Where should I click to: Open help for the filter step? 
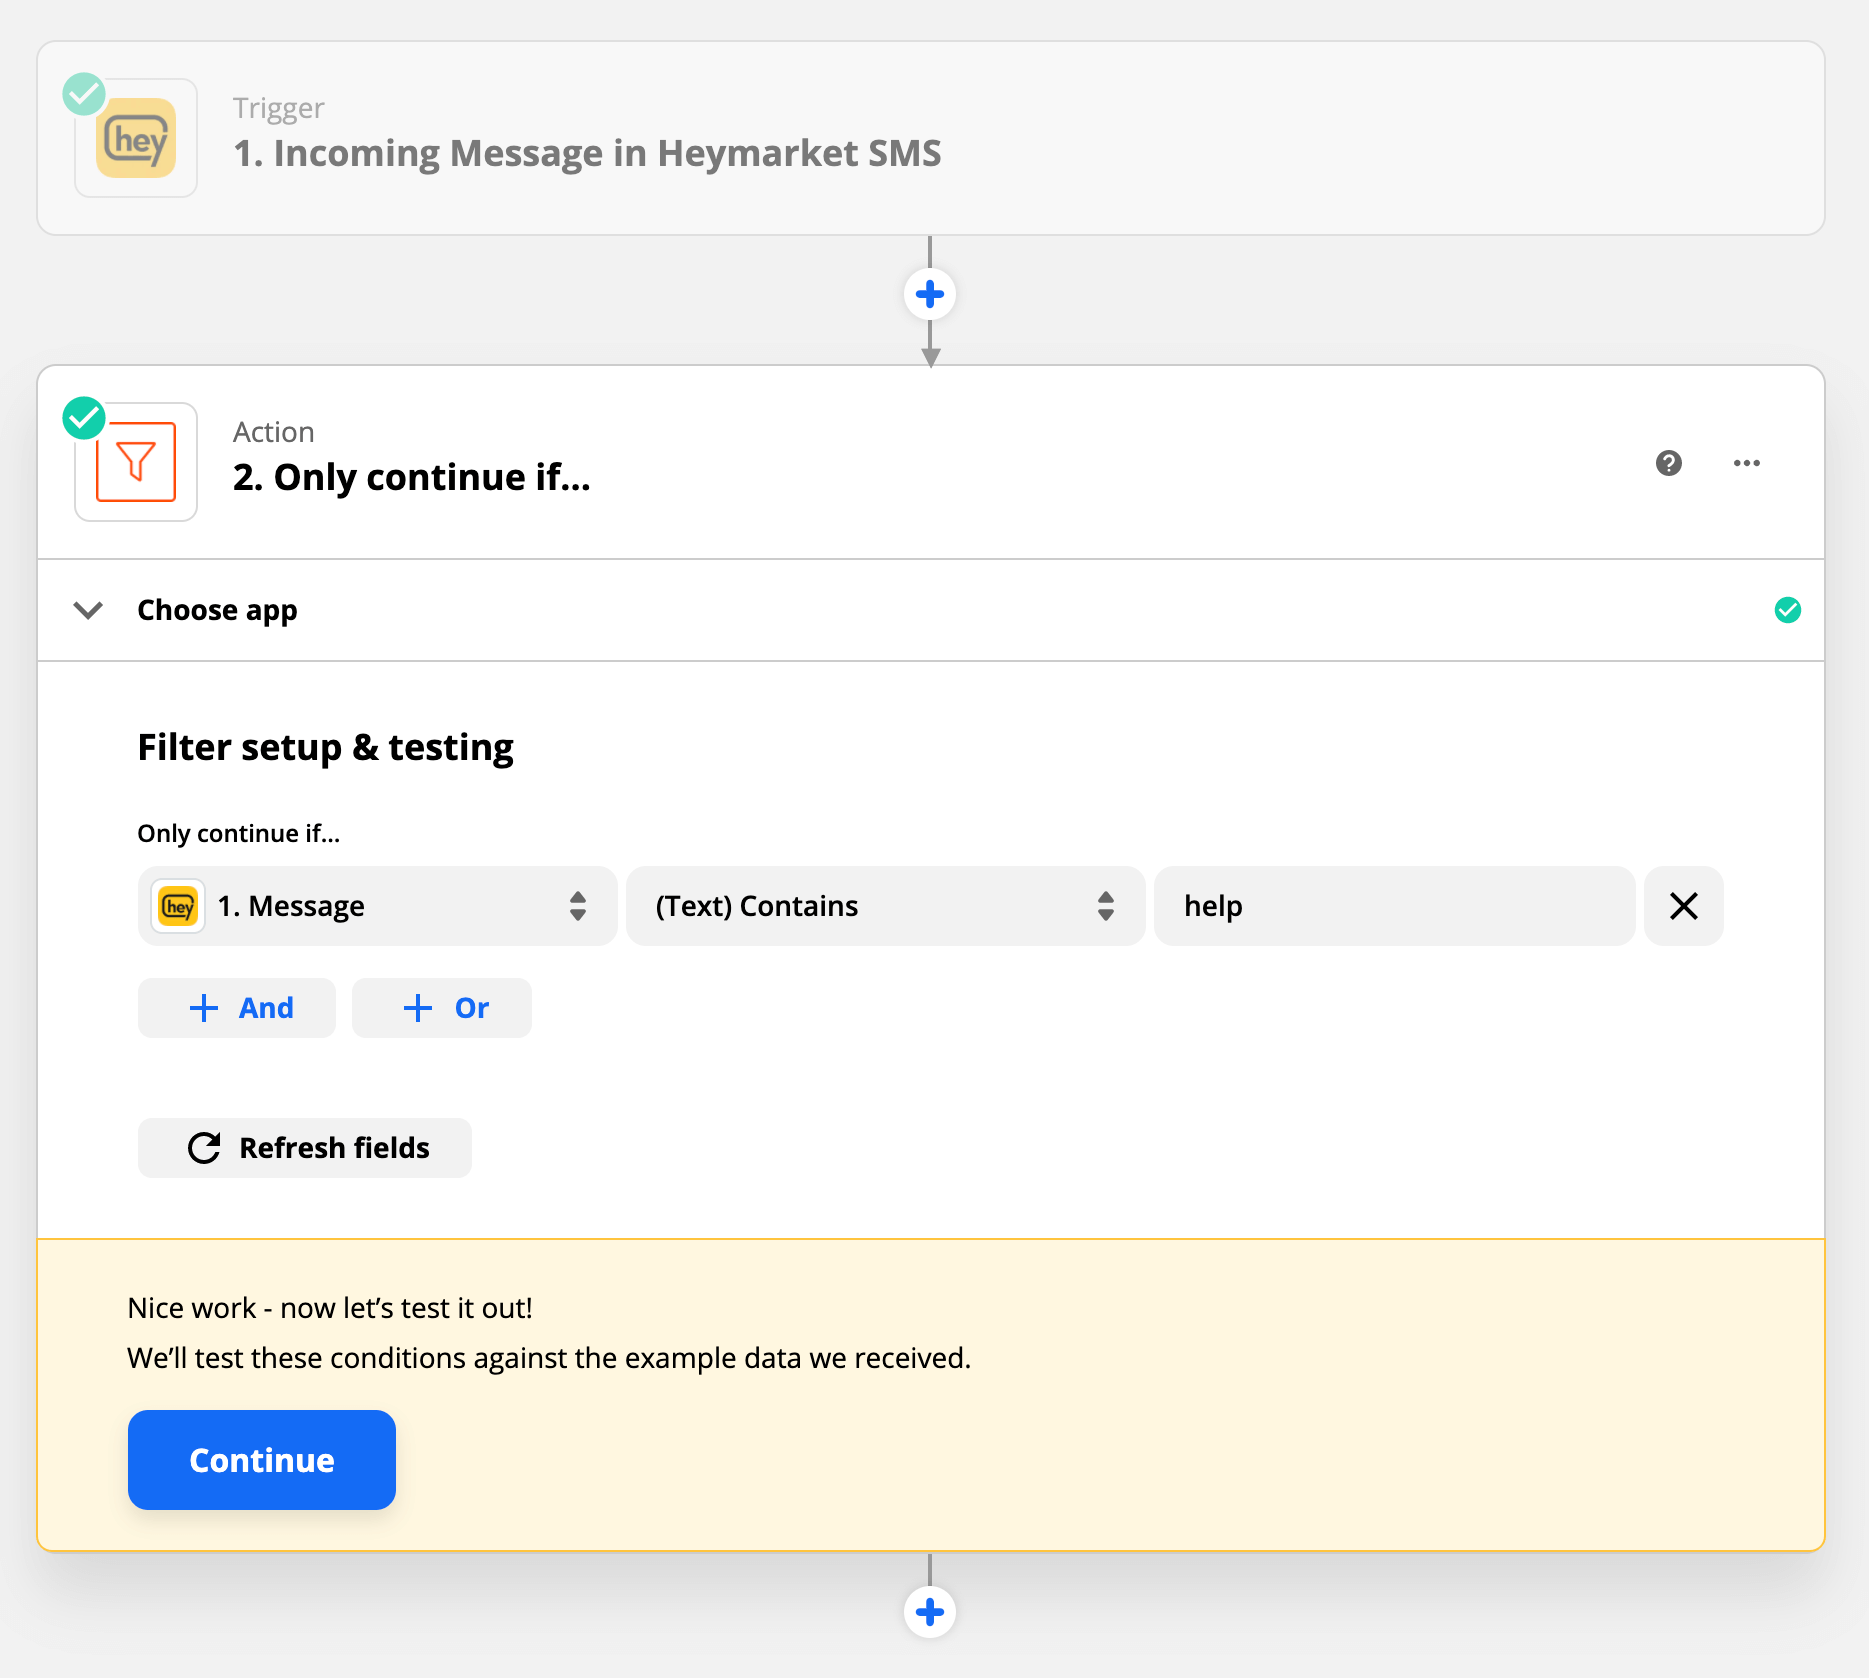[x=1669, y=463]
